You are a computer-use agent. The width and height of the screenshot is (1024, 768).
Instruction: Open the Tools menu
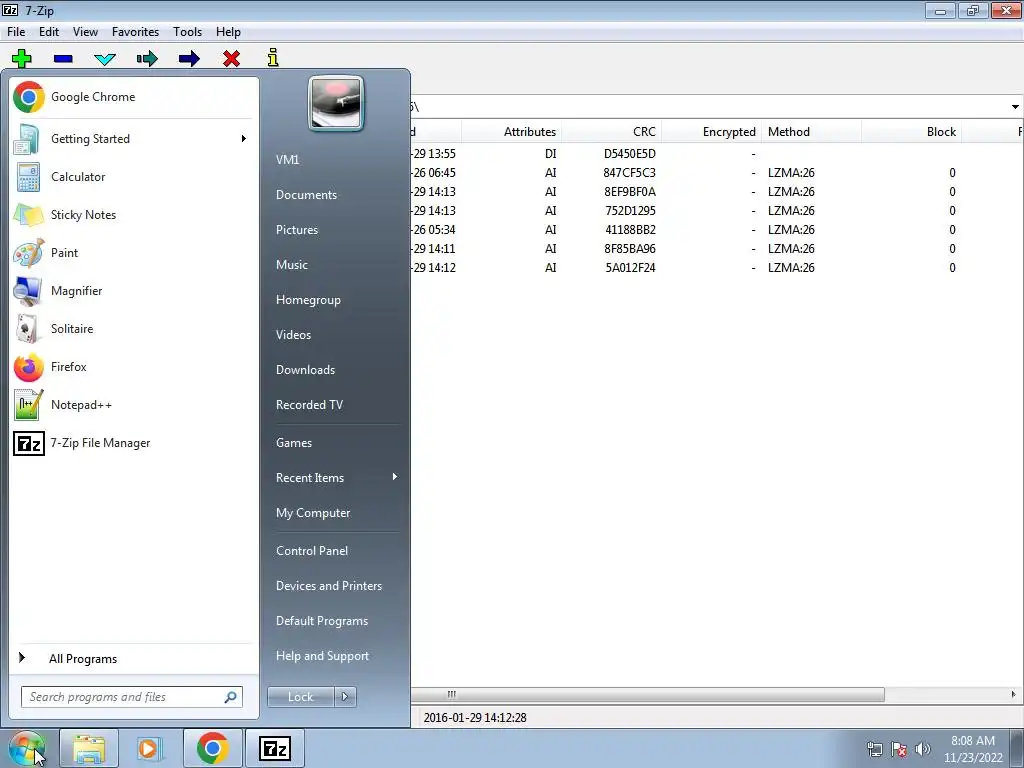click(187, 32)
